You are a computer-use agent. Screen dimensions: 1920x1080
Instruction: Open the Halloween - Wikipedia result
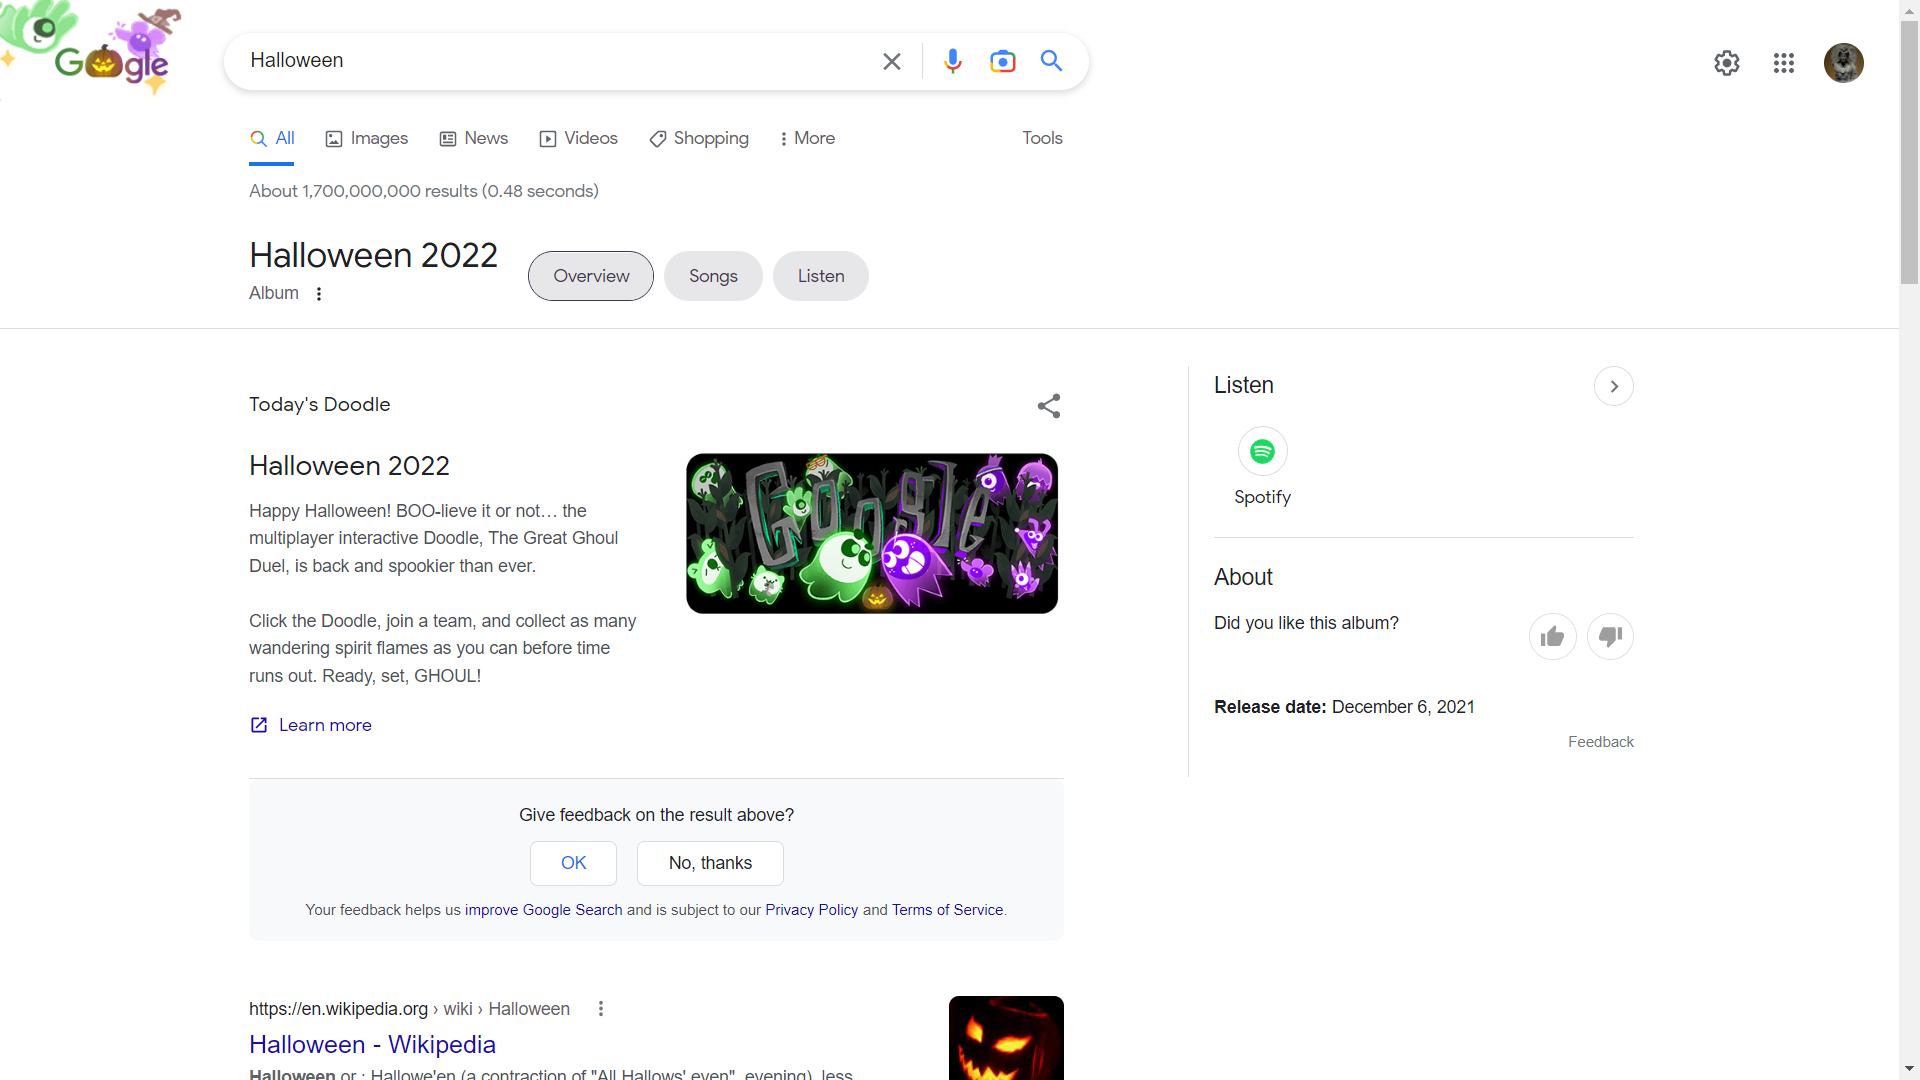pyautogui.click(x=372, y=1044)
